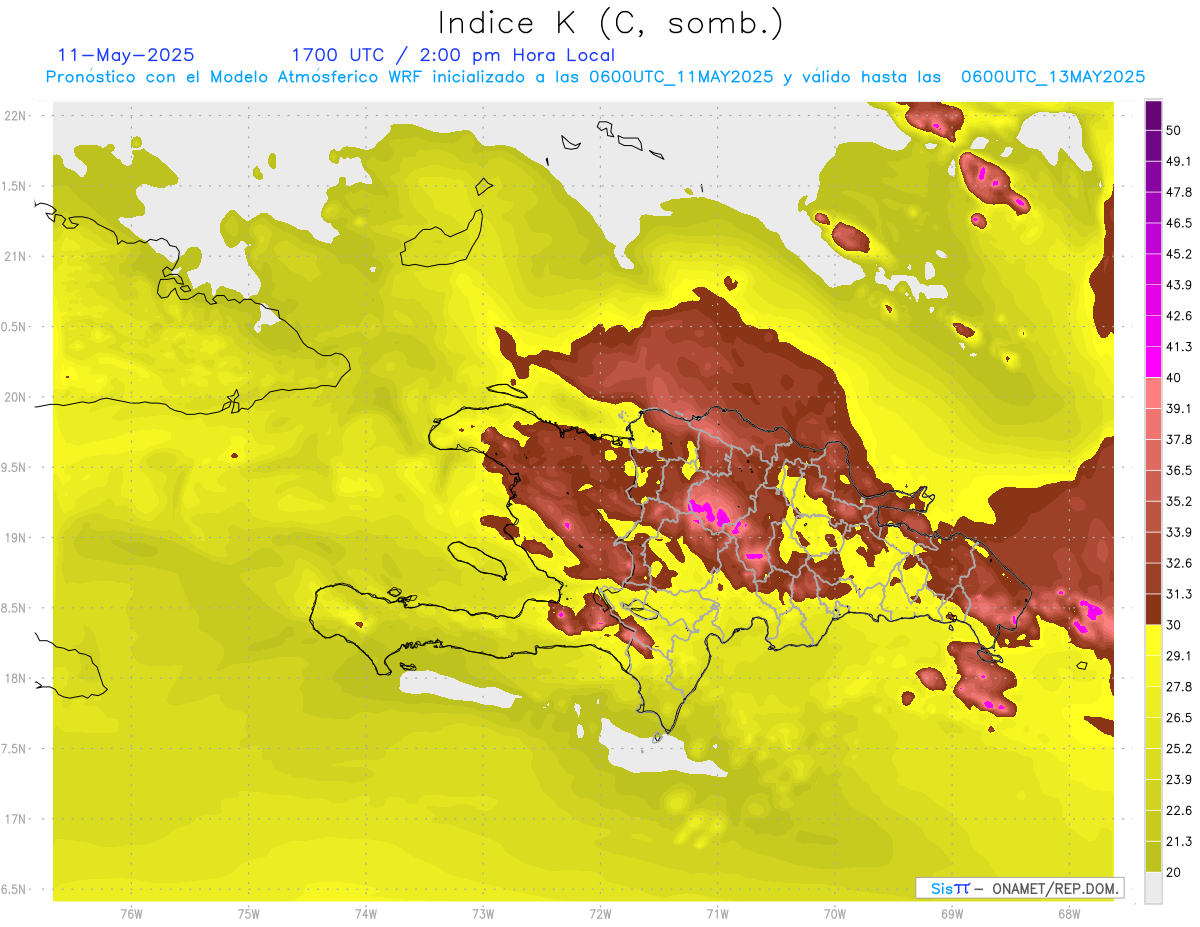
Task: Click the colorbar value '39.1'
Action: coord(1179,409)
